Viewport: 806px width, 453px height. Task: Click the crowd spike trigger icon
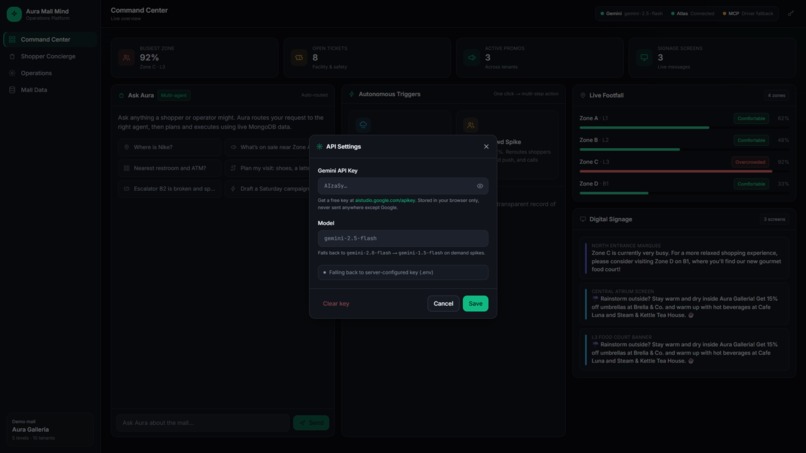tap(470, 125)
